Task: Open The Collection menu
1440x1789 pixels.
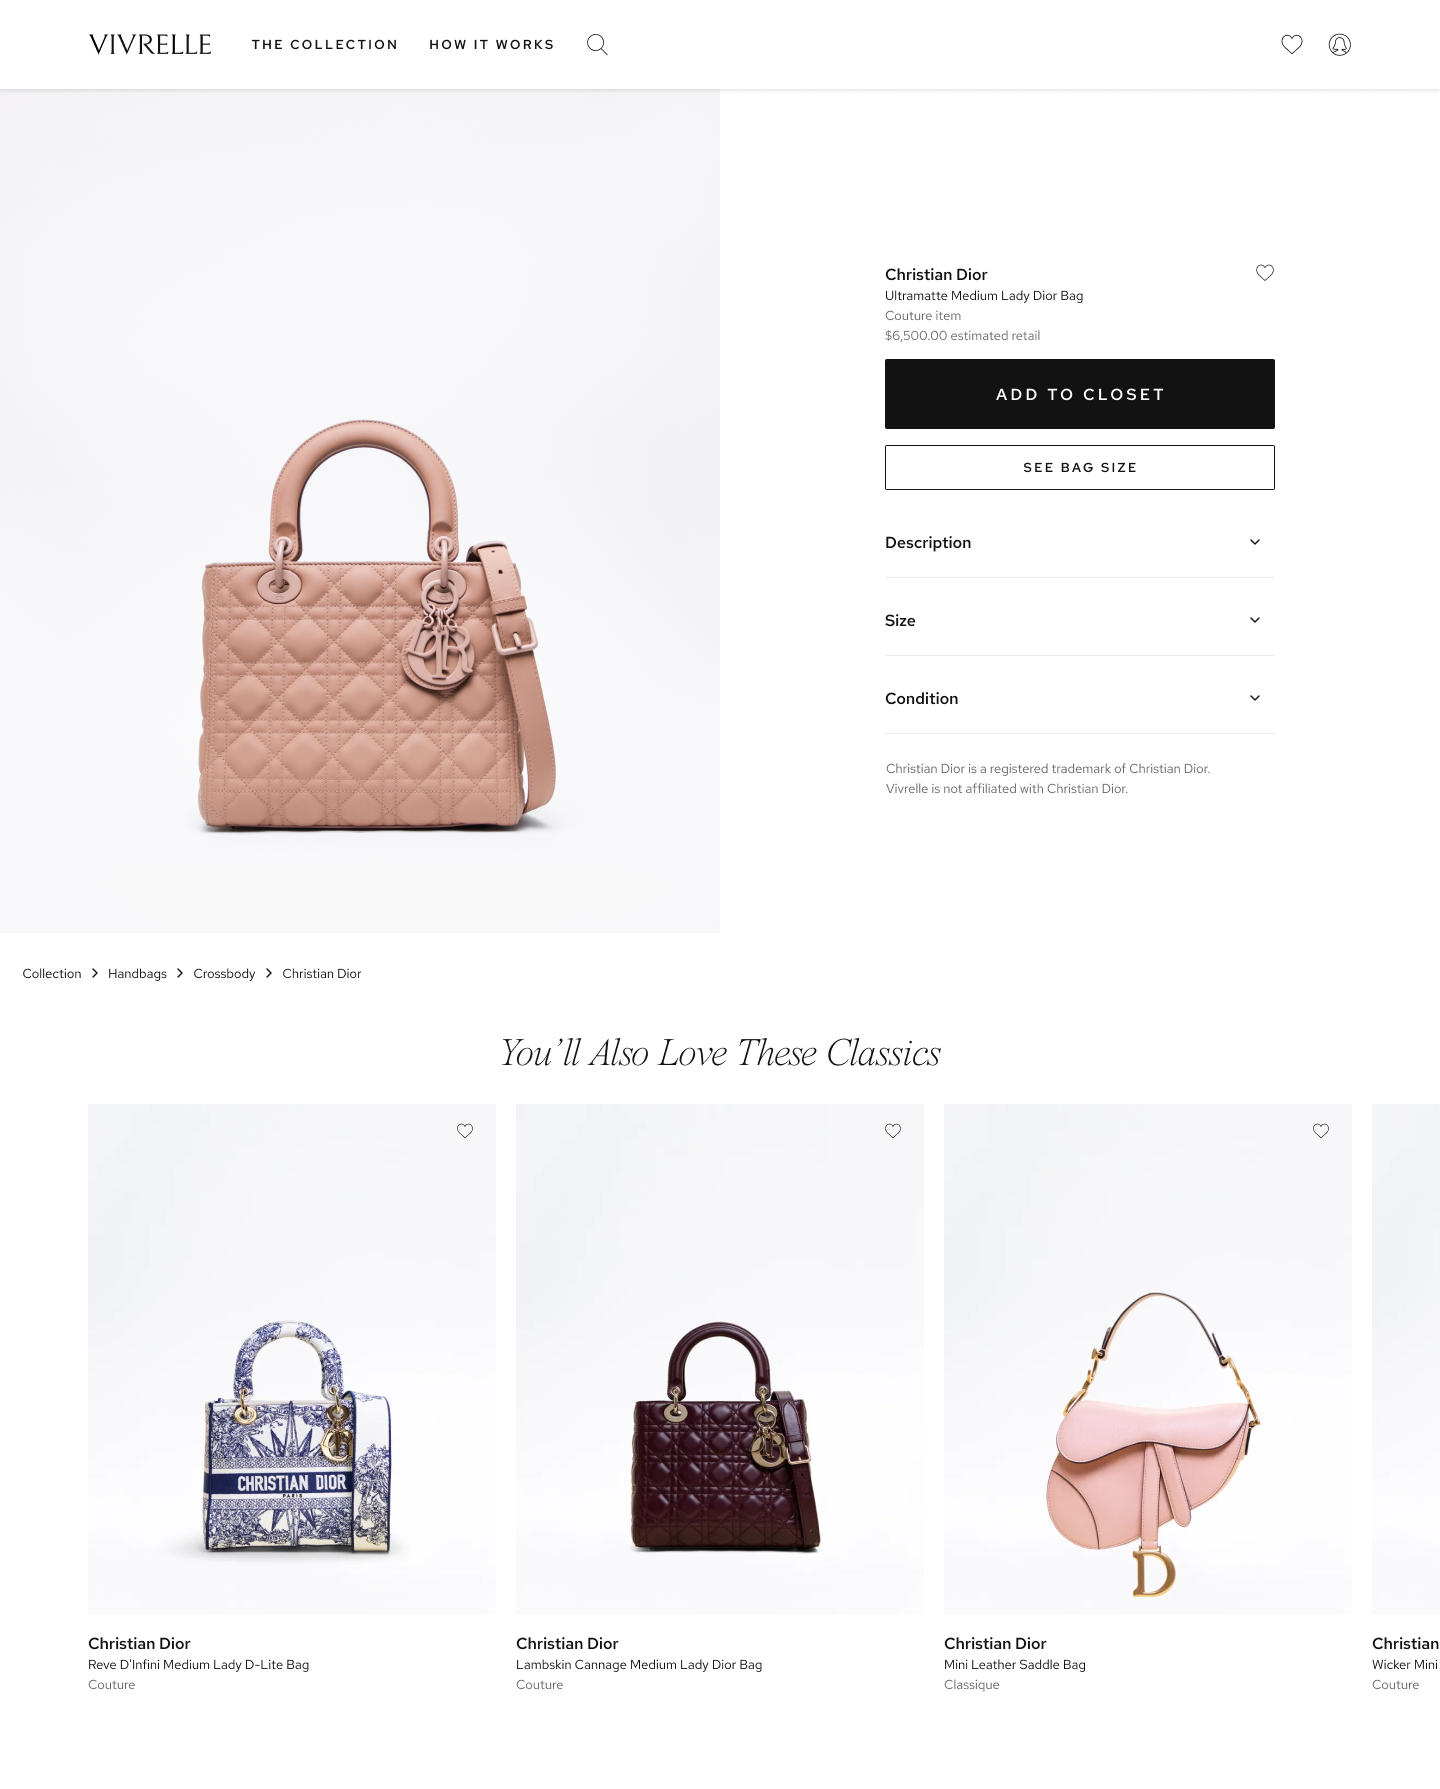Action: (x=325, y=44)
